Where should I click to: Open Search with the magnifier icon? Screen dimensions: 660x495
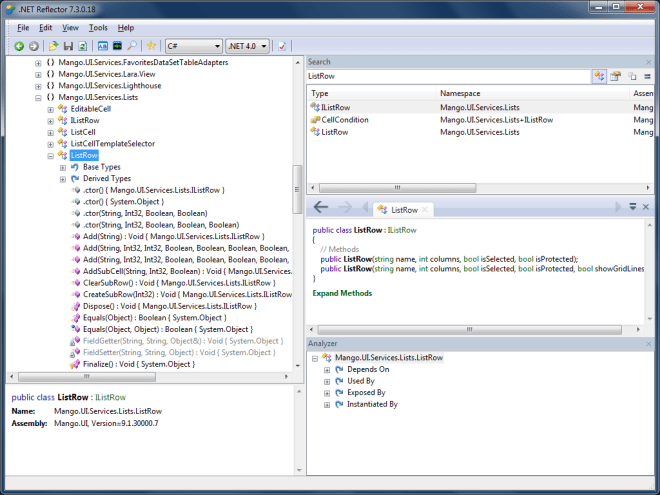(132, 46)
